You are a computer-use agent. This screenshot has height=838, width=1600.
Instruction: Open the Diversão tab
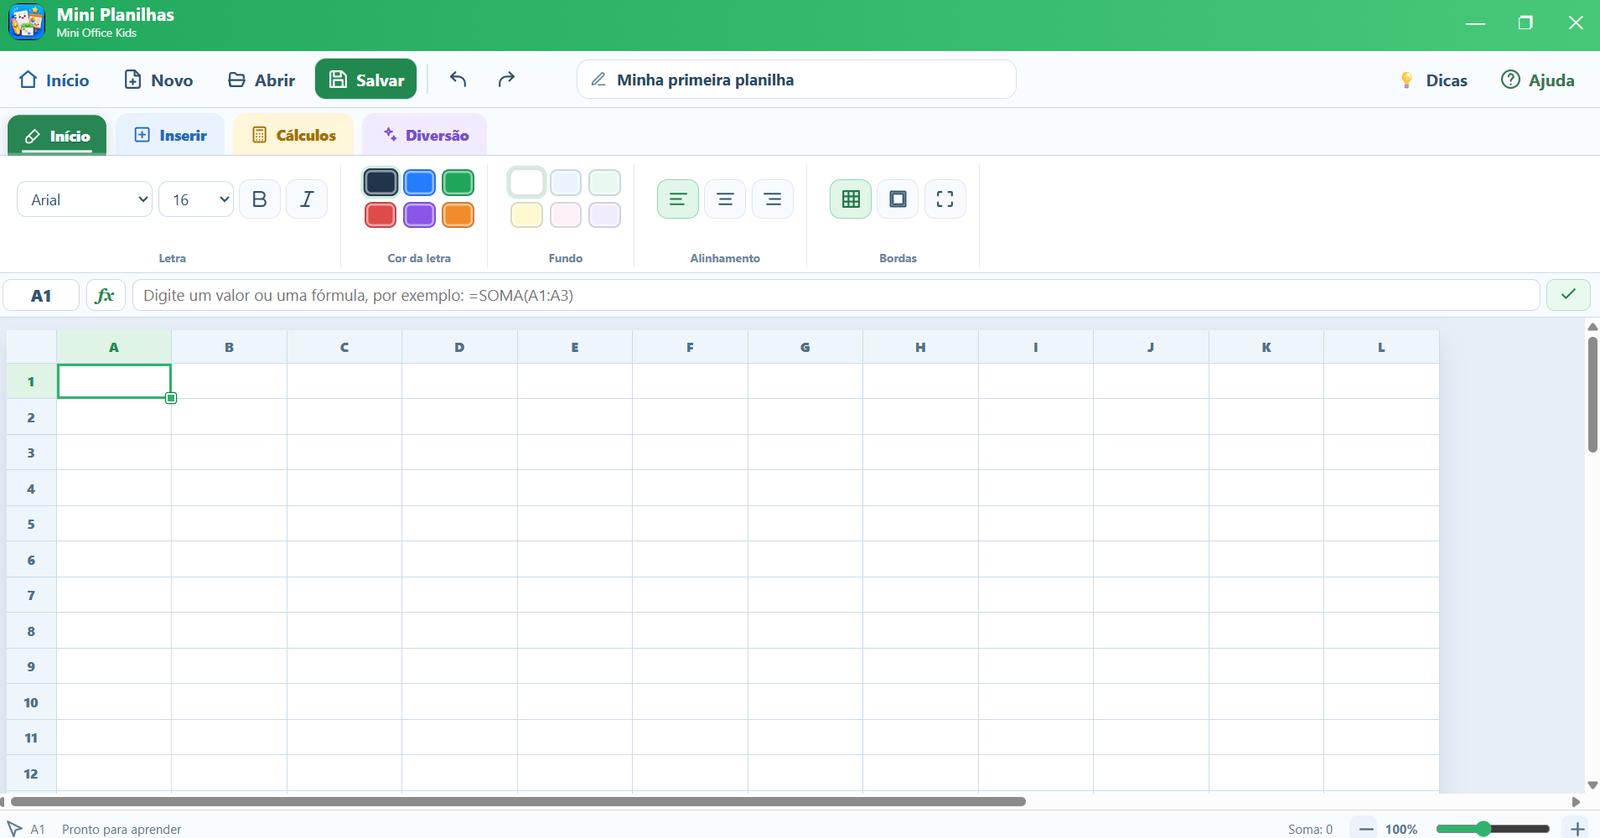coord(425,135)
